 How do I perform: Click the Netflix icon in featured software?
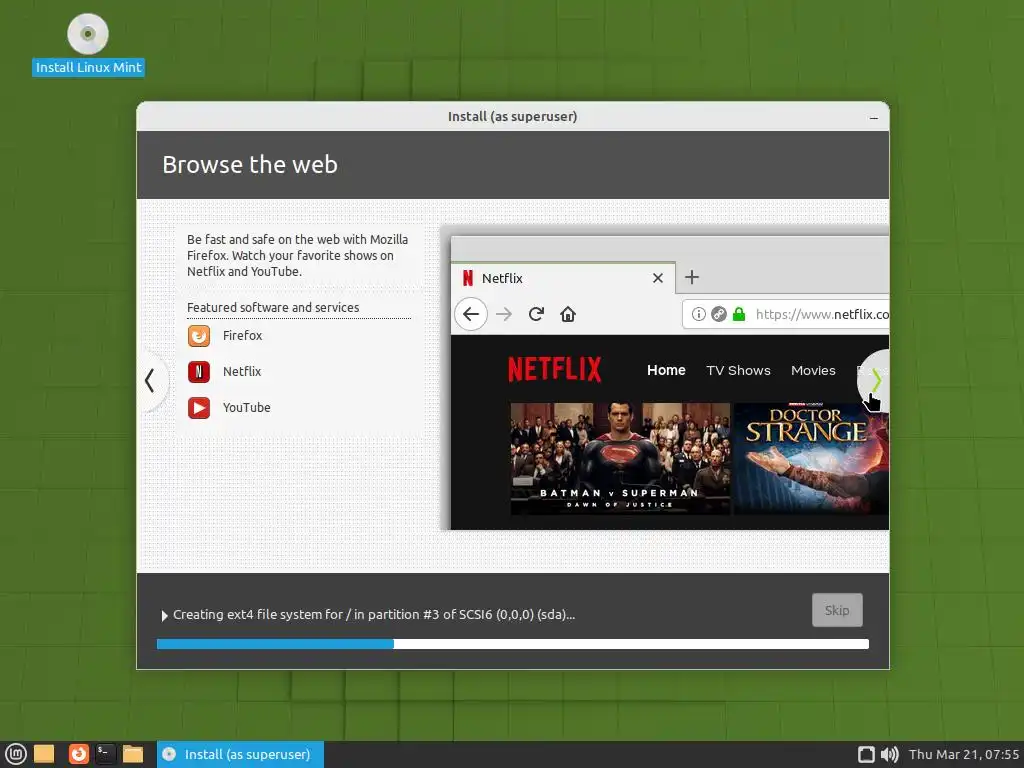pos(199,372)
